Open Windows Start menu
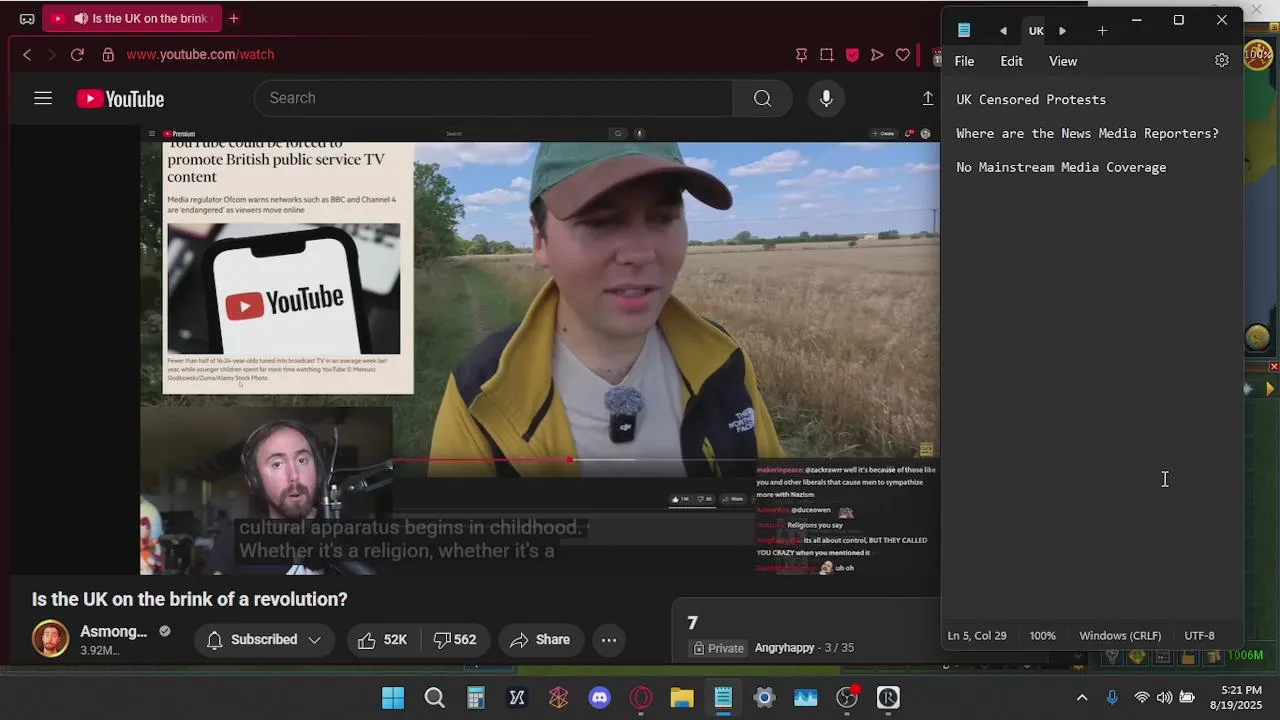 point(393,698)
